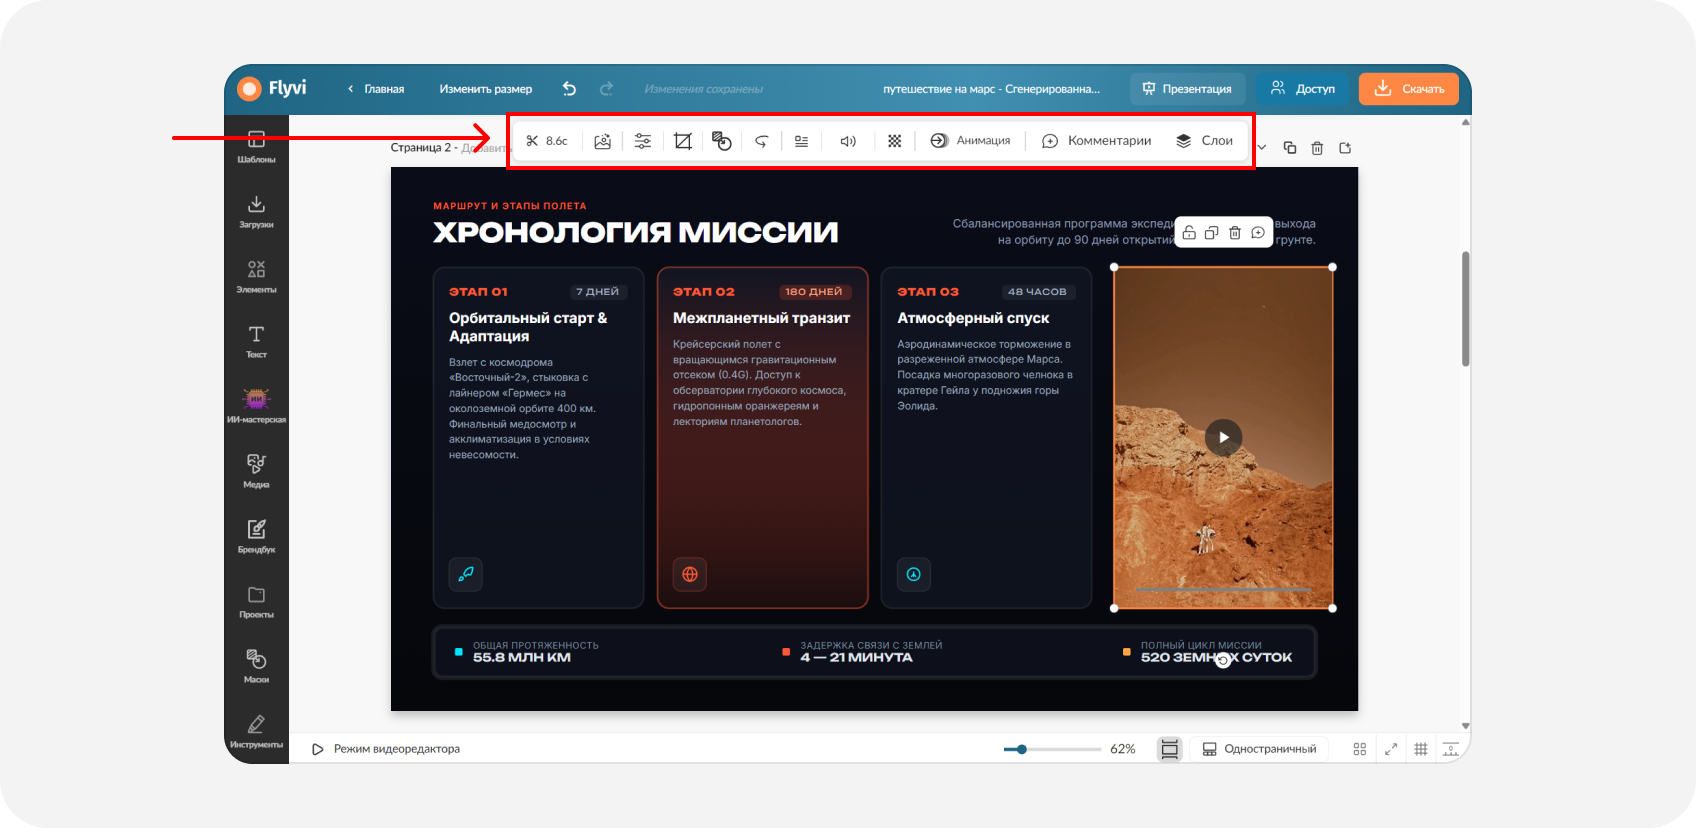Click the zoom slider handle at 62%
The width and height of the screenshot is (1696, 828).
pos(1021,749)
